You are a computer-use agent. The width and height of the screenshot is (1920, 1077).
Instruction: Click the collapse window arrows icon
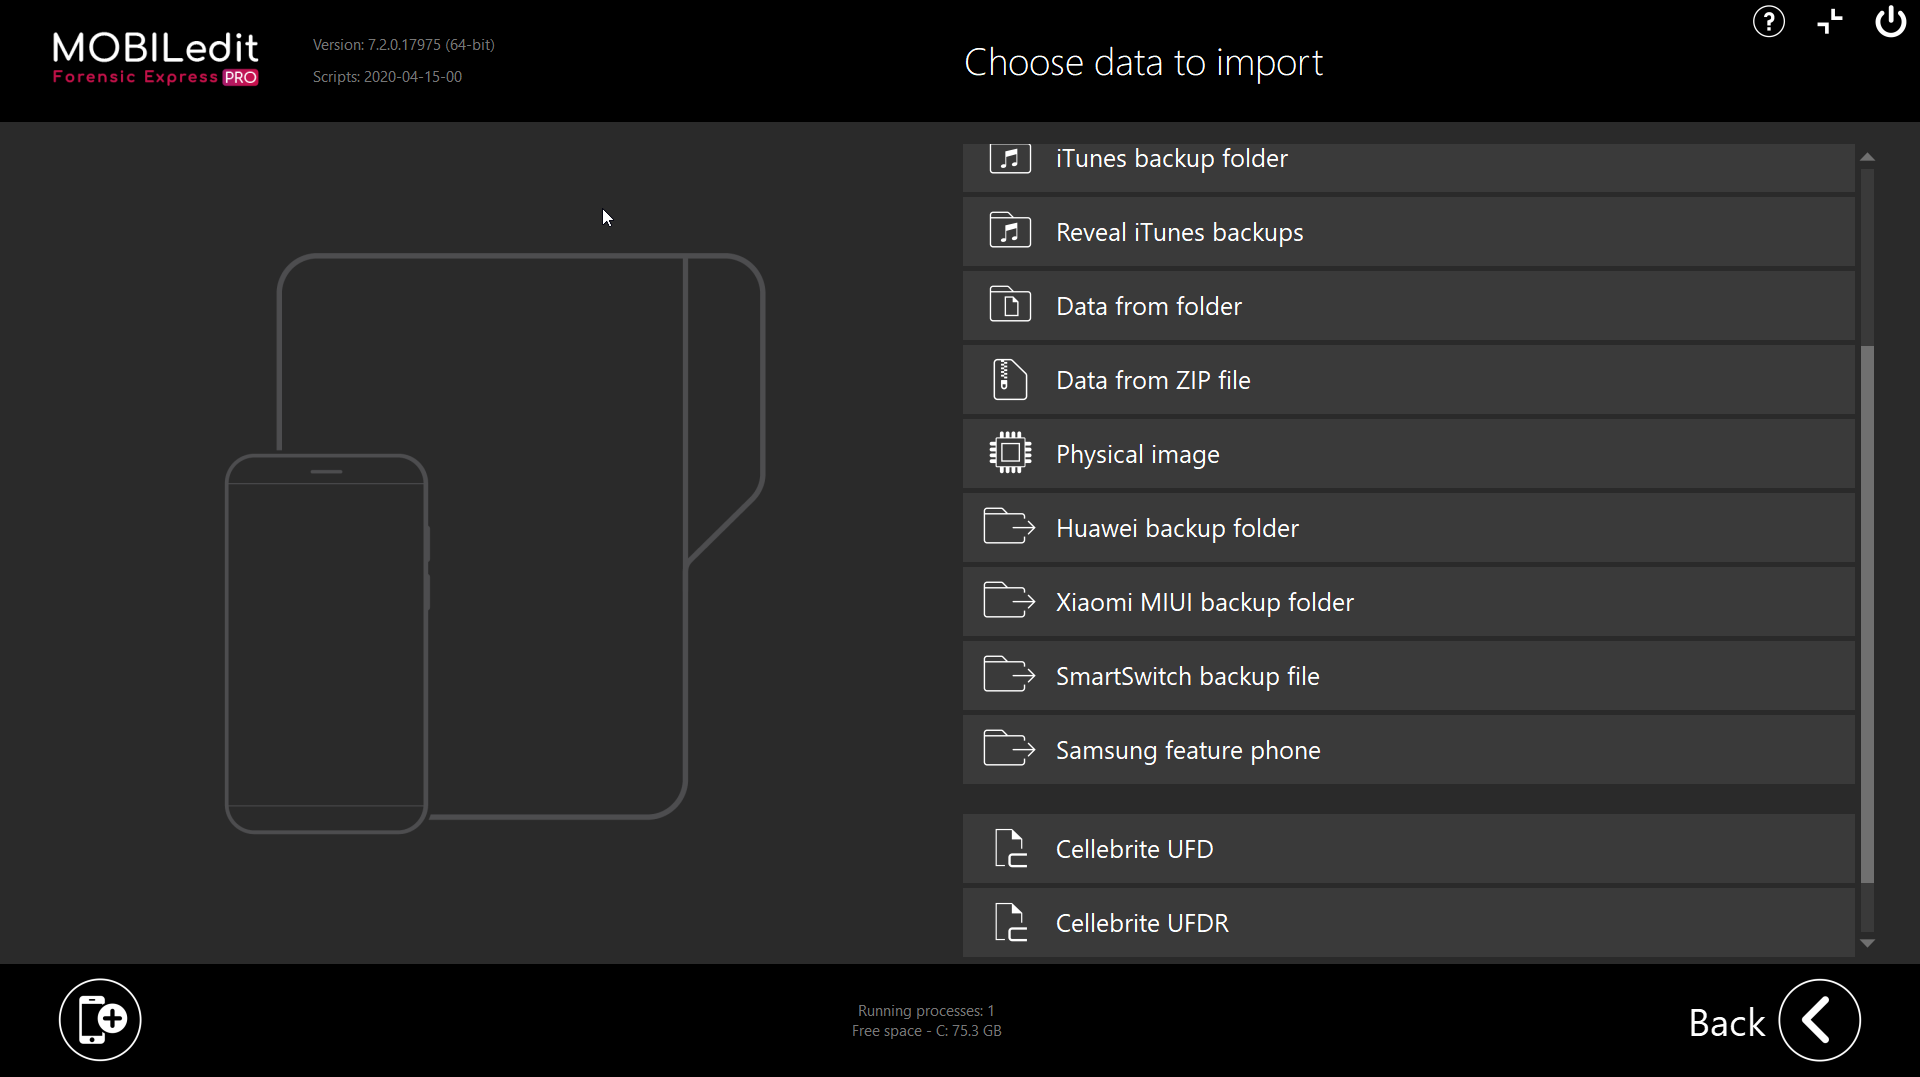1829,22
